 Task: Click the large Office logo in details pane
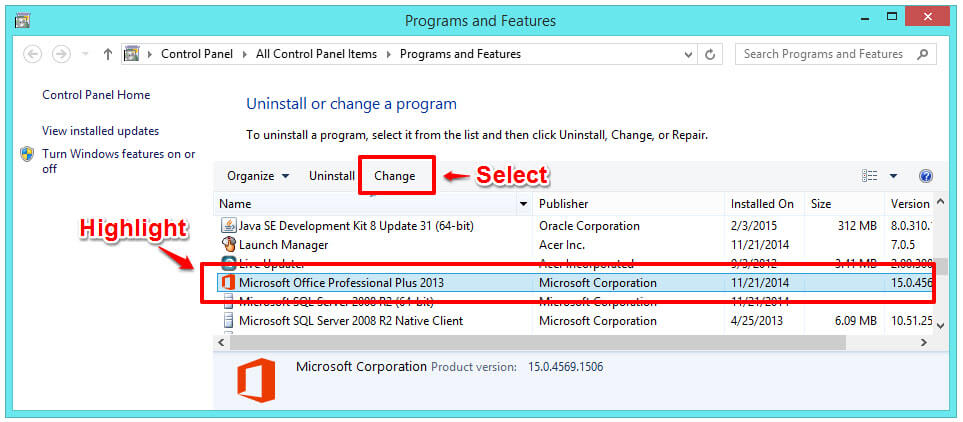(x=255, y=381)
